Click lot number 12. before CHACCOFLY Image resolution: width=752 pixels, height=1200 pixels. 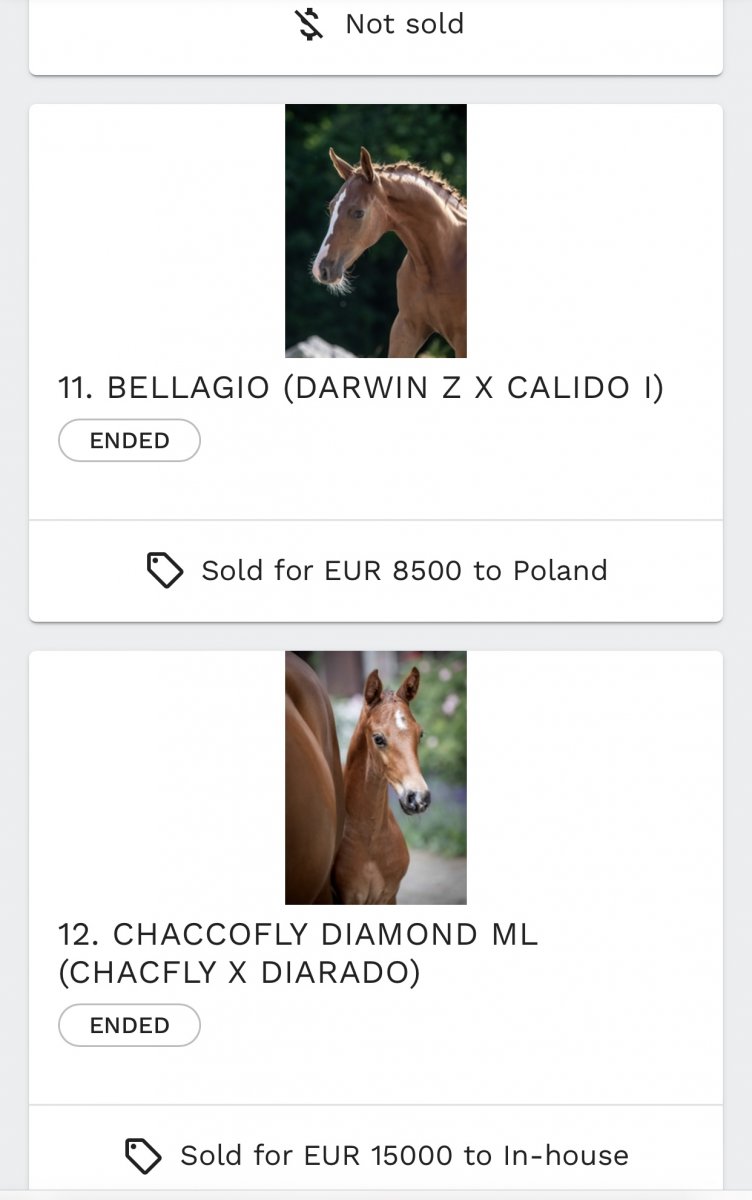click(80, 935)
